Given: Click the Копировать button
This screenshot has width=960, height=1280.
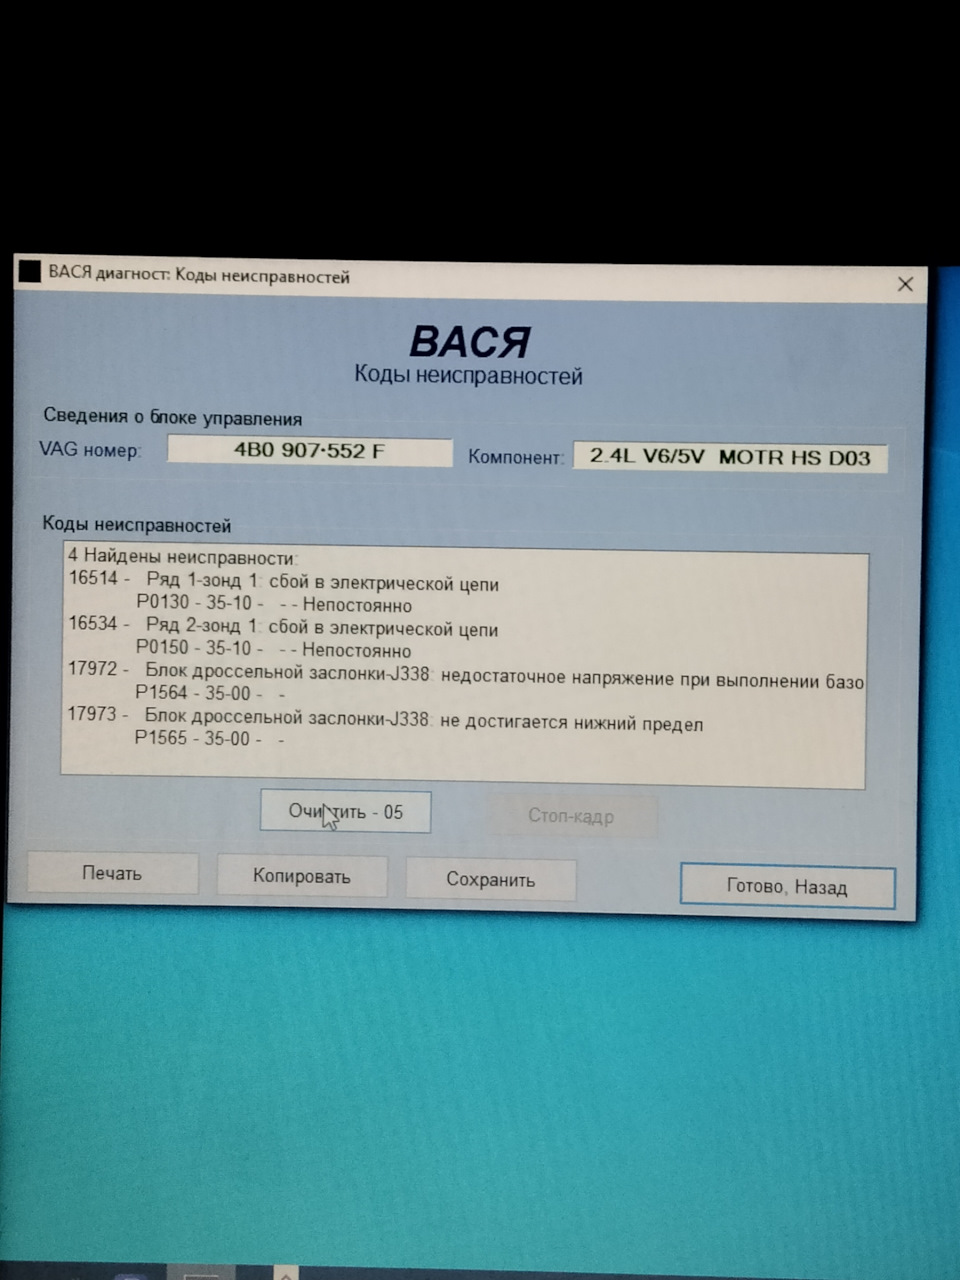Looking at the screenshot, I should [302, 876].
